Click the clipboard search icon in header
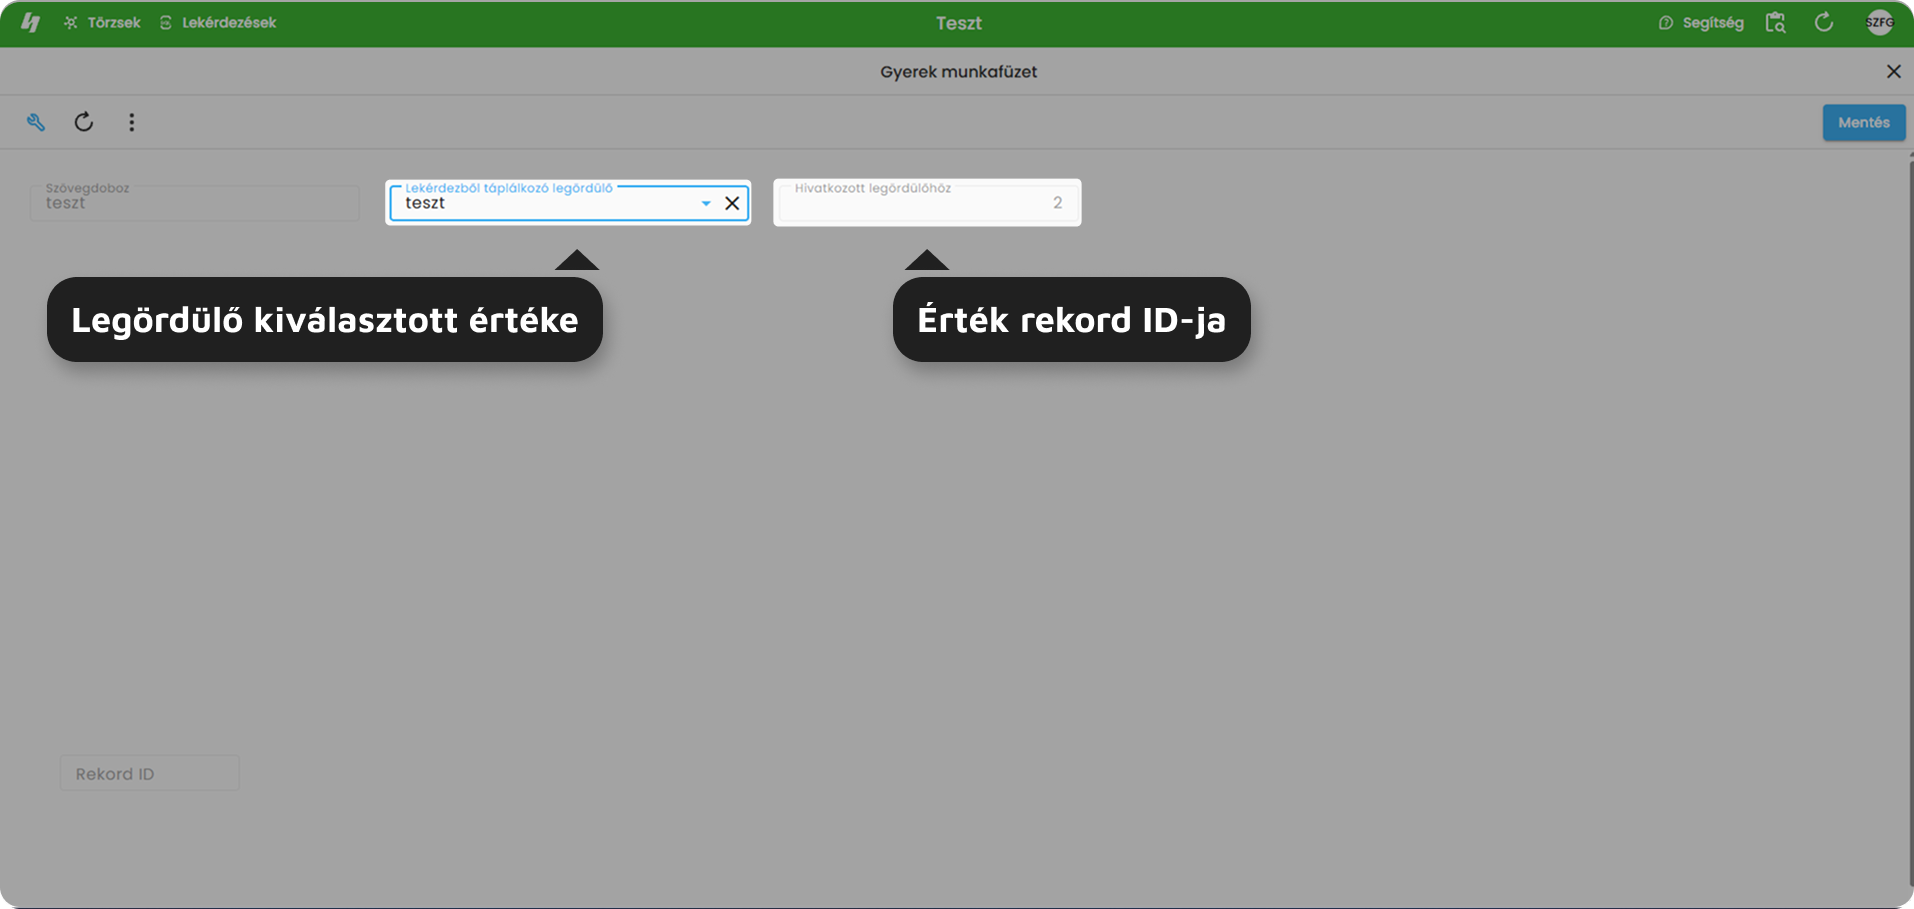1914x909 pixels. tap(1775, 22)
